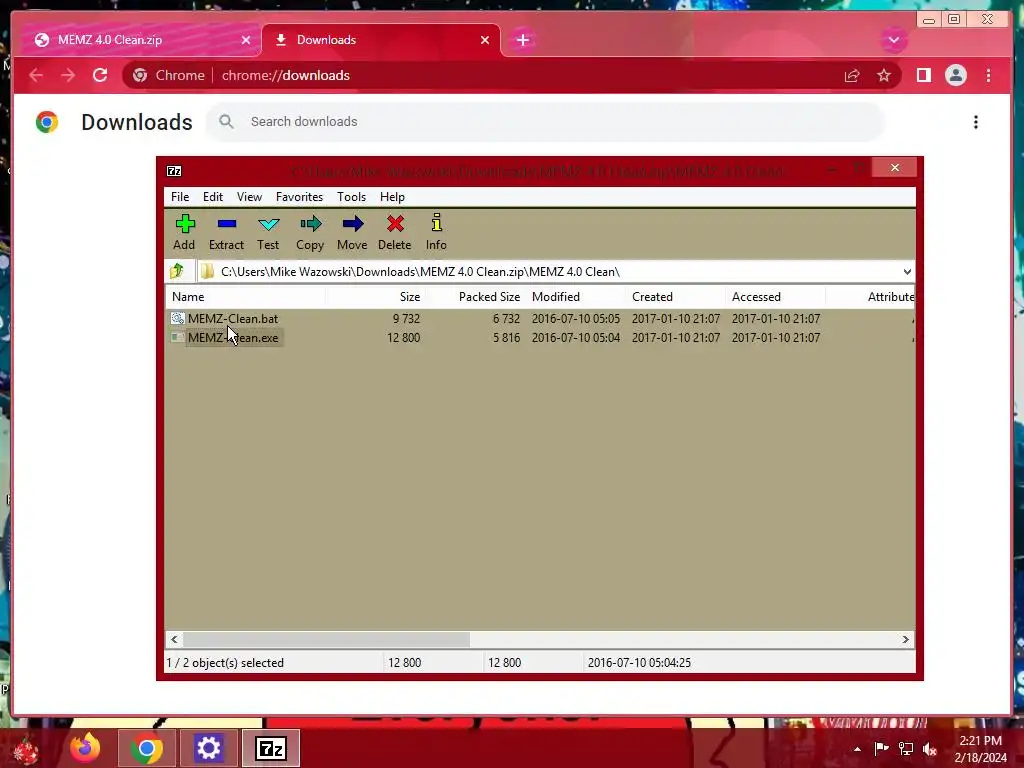Go back in Chrome
Viewport: 1024px width, 768px height.
[36, 75]
